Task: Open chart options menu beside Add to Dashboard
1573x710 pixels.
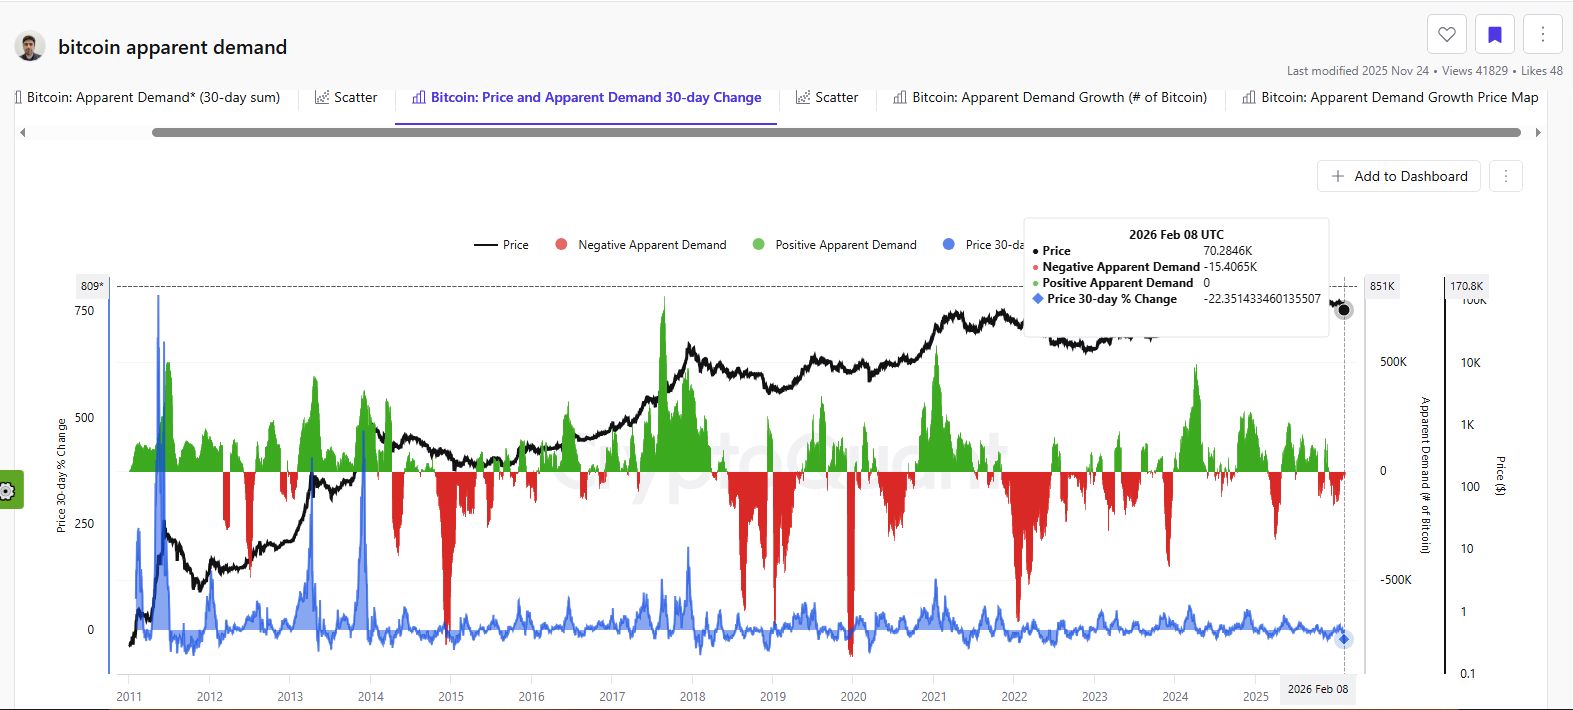Action: pos(1505,176)
